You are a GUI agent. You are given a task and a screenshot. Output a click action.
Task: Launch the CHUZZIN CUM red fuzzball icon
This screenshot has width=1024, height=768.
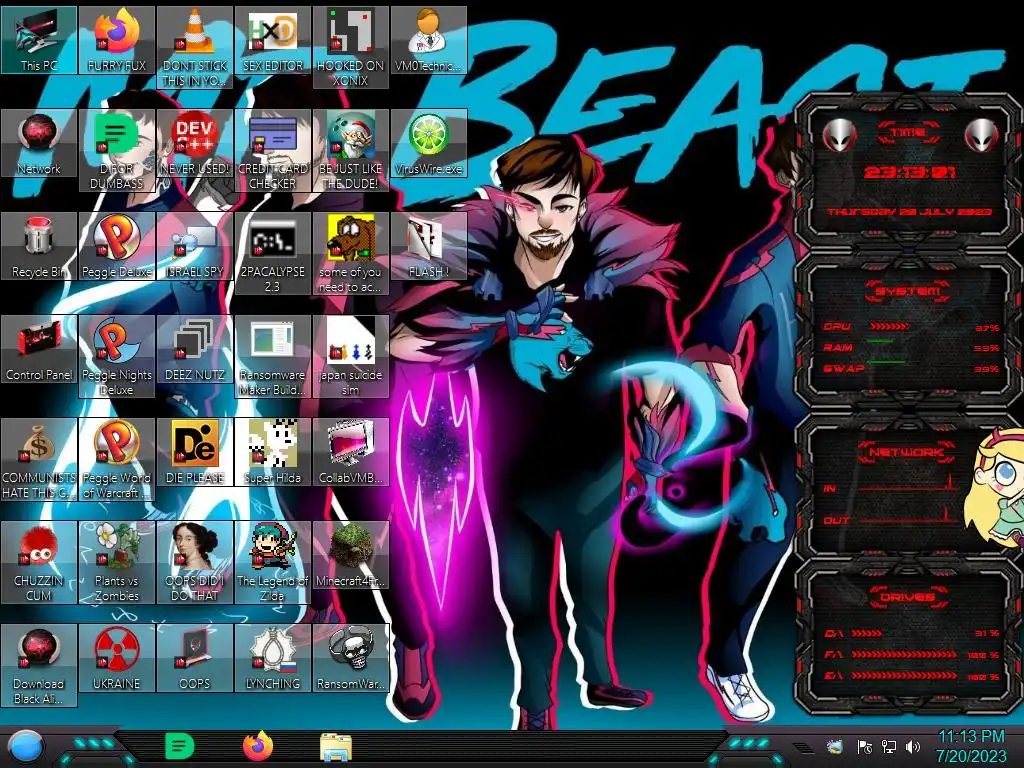point(39,562)
